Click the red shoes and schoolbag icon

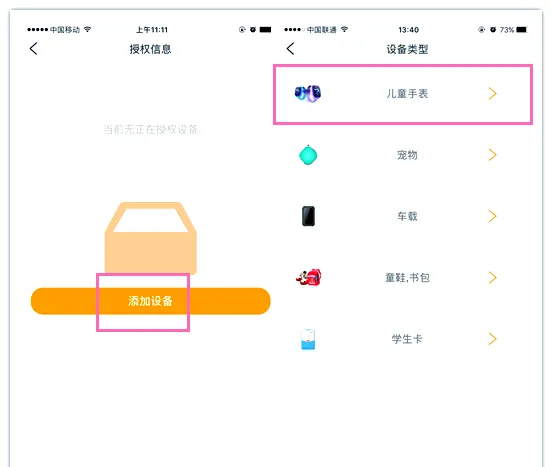click(309, 277)
